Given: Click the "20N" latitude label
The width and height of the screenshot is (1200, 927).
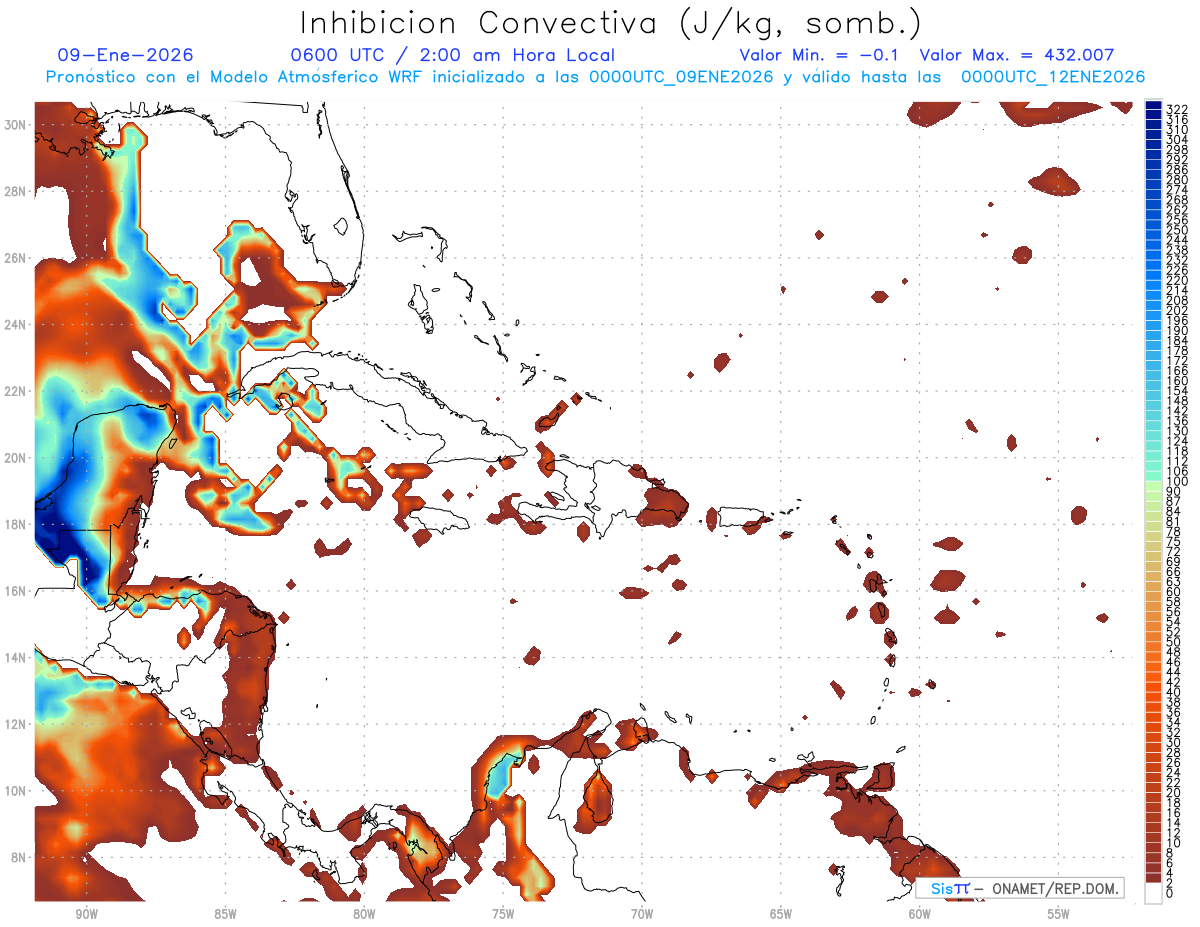Looking at the screenshot, I should click(x=15, y=458).
